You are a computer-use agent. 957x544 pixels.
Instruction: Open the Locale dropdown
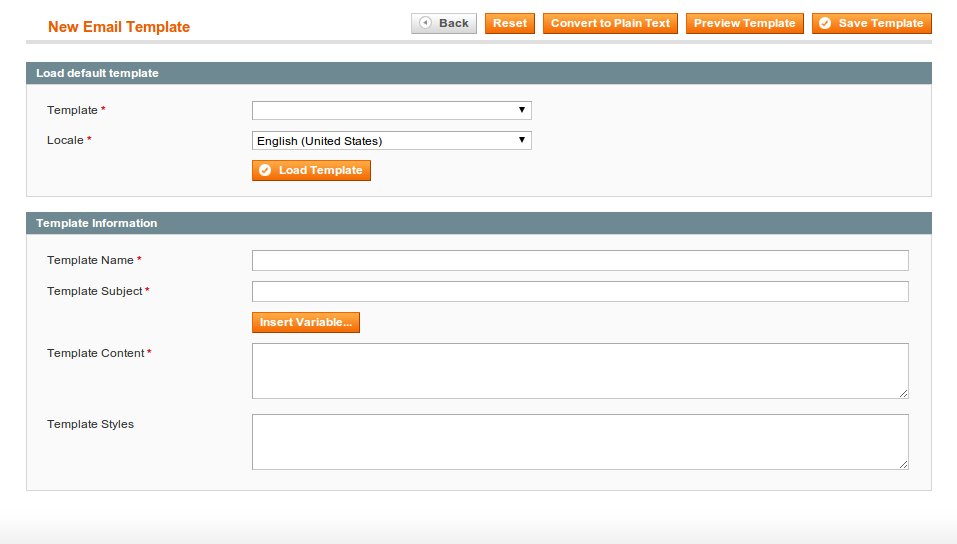click(x=392, y=140)
